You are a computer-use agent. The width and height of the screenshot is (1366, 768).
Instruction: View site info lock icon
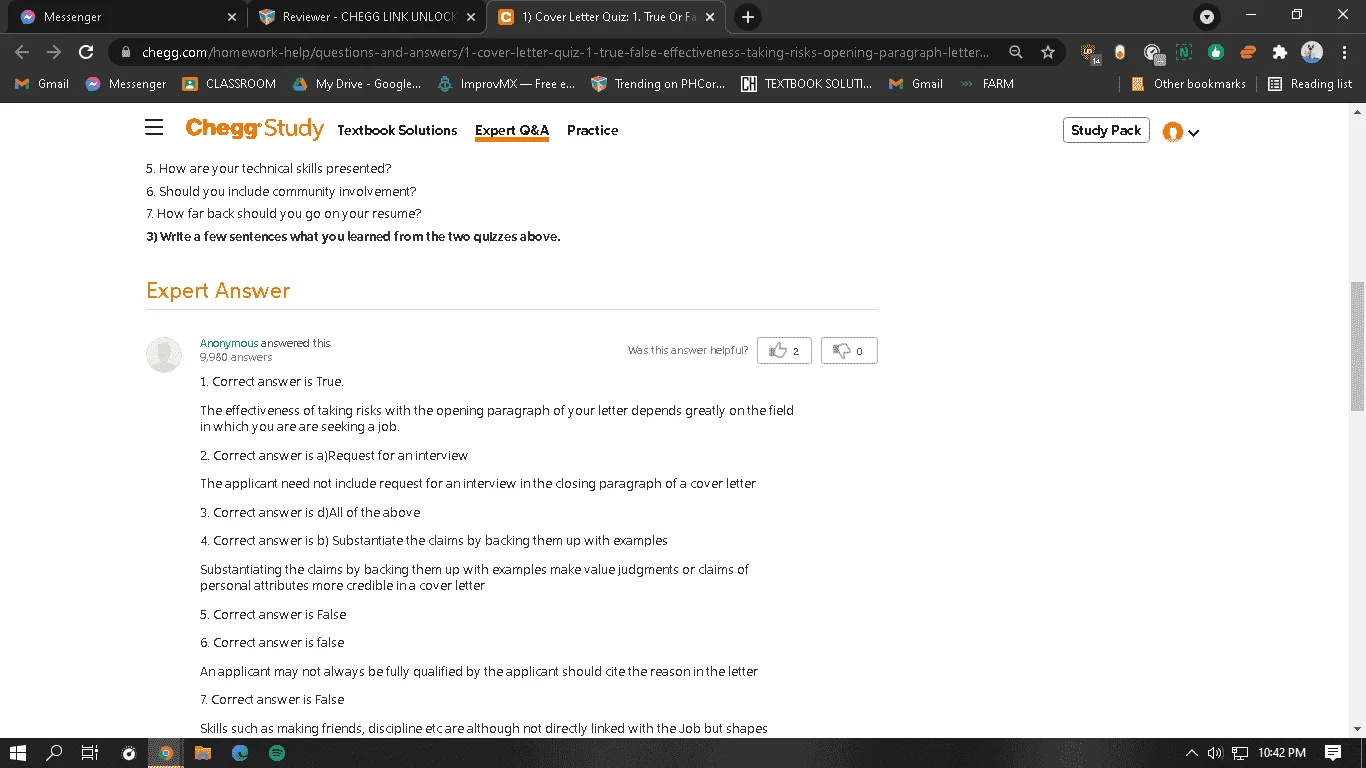click(x=126, y=52)
